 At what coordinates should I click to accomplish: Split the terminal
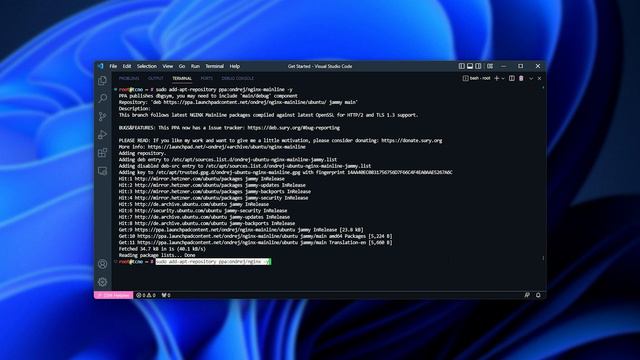(512, 78)
